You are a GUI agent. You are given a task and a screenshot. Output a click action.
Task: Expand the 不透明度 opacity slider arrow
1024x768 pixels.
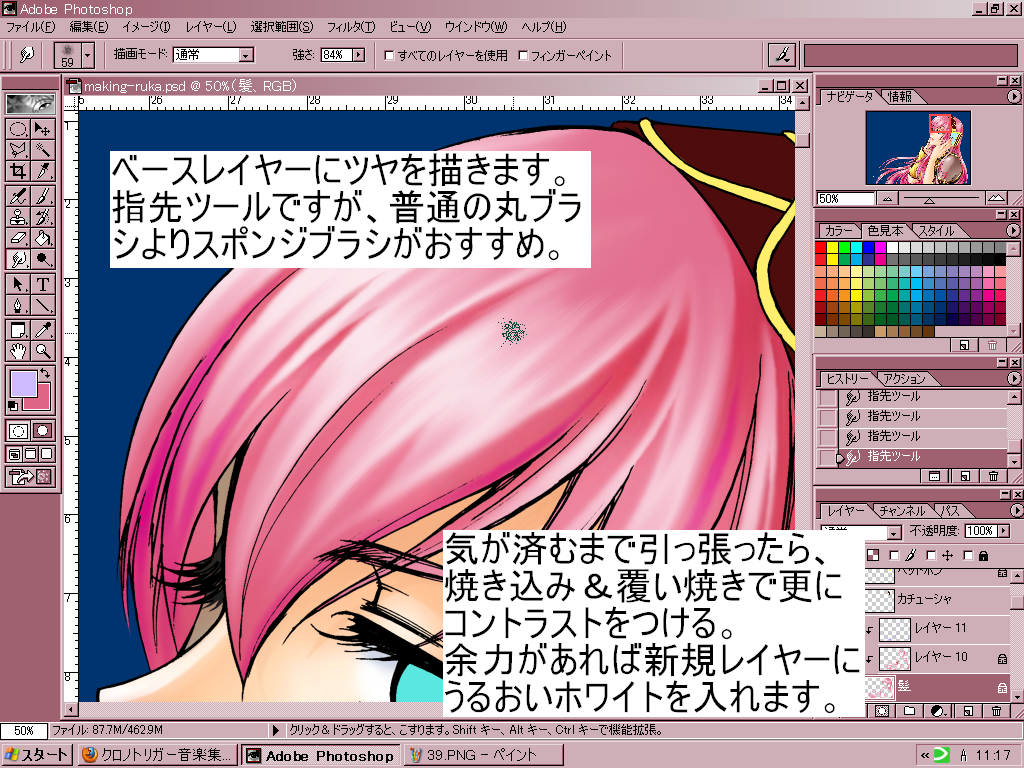(x=1003, y=531)
